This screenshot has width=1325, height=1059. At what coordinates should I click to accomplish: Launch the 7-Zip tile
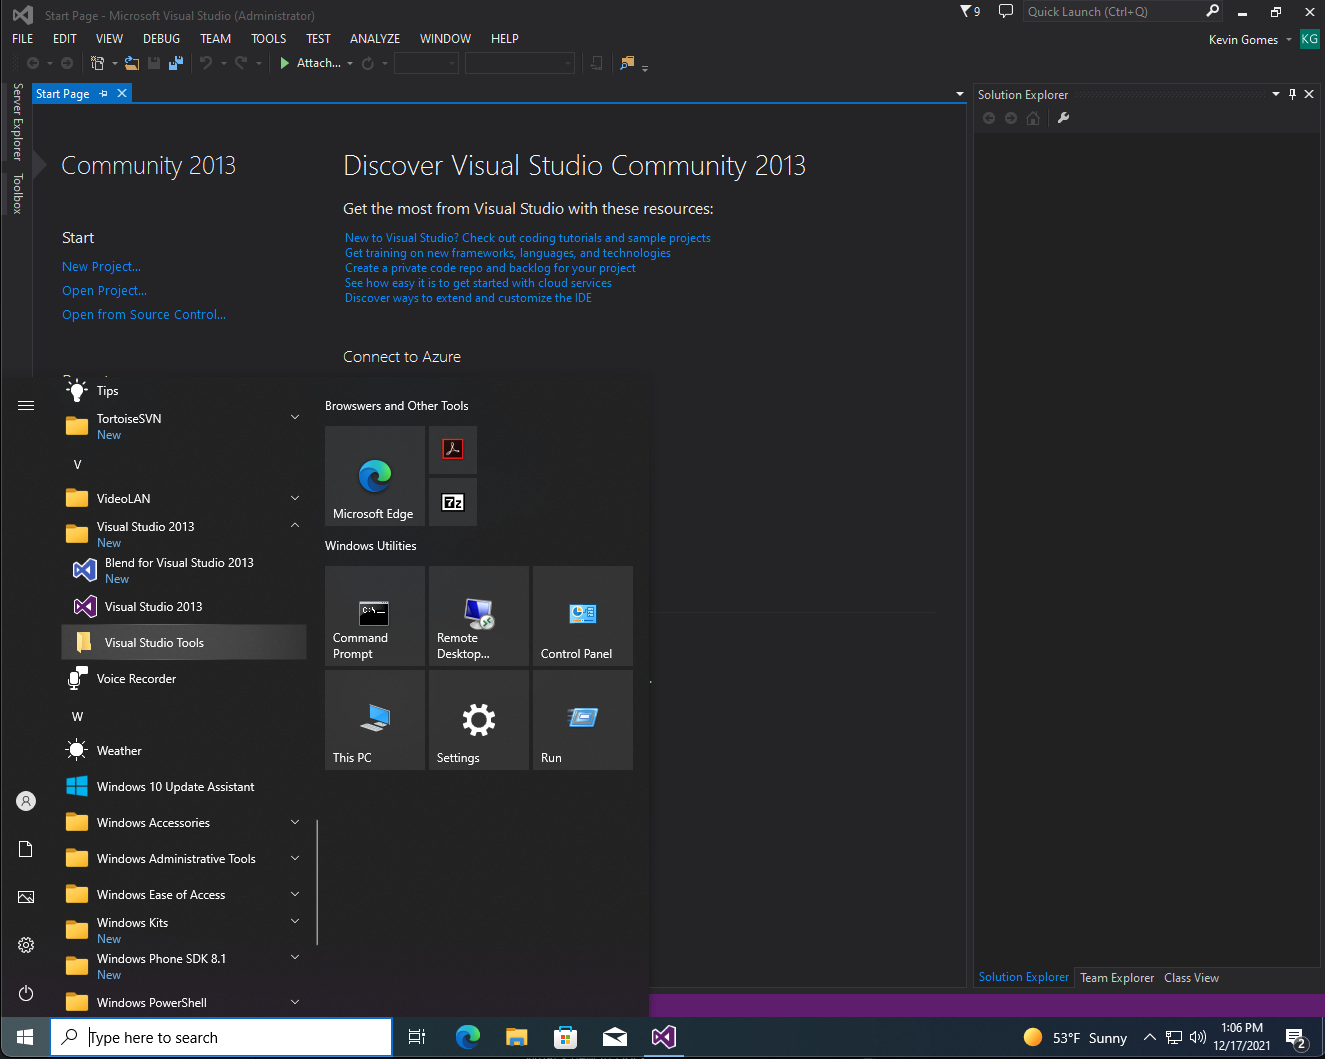(453, 502)
